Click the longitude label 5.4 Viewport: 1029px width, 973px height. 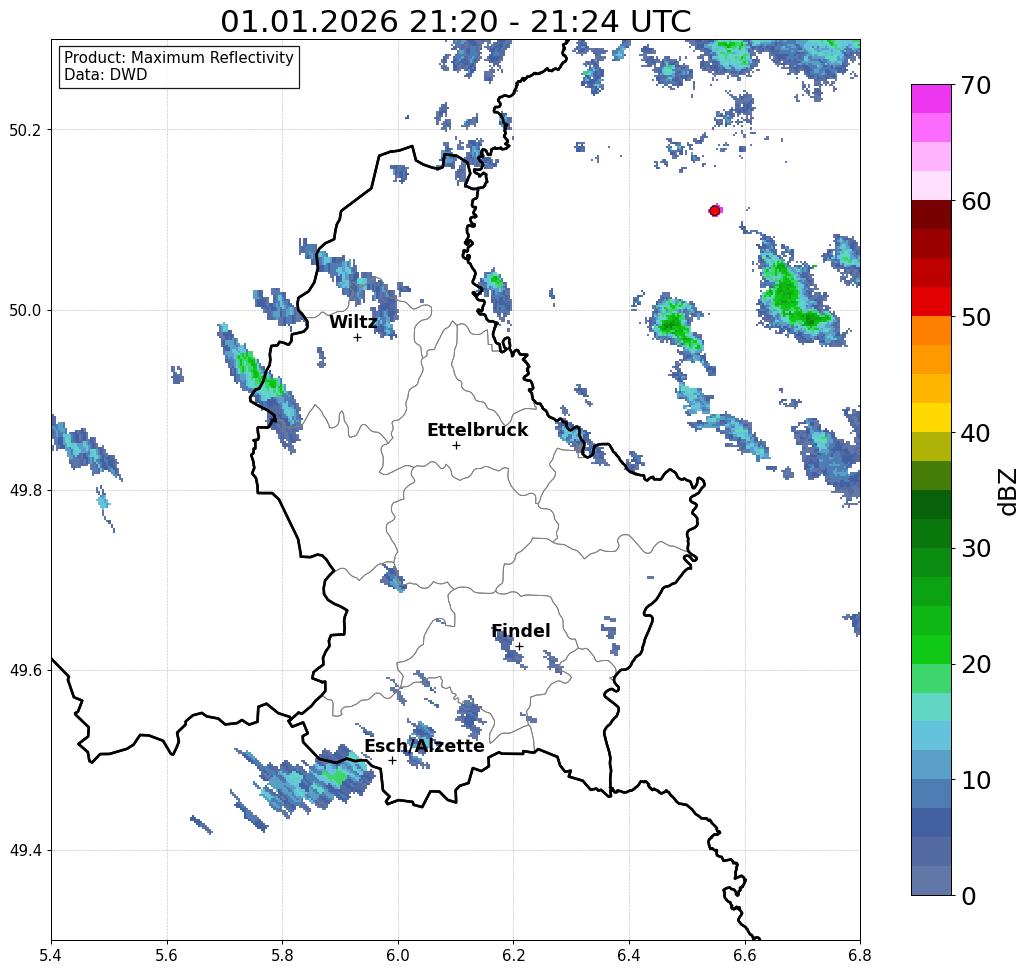[51, 955]
